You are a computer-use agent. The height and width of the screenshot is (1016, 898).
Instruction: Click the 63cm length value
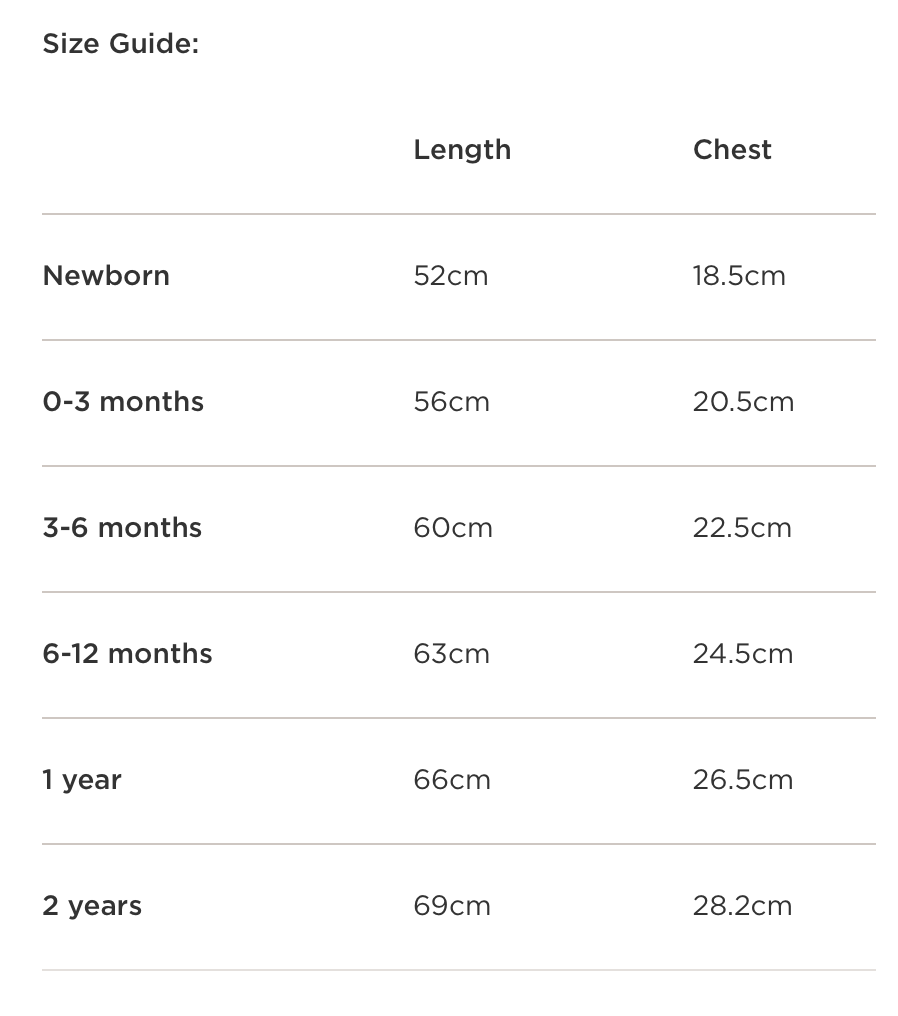pyautogui.click(x=452, y=654)
